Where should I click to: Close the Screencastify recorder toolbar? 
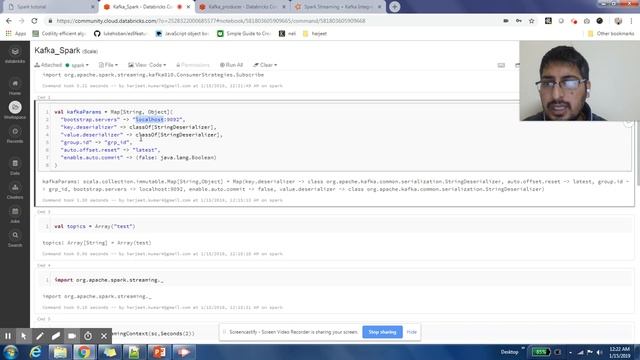point(104,336)
